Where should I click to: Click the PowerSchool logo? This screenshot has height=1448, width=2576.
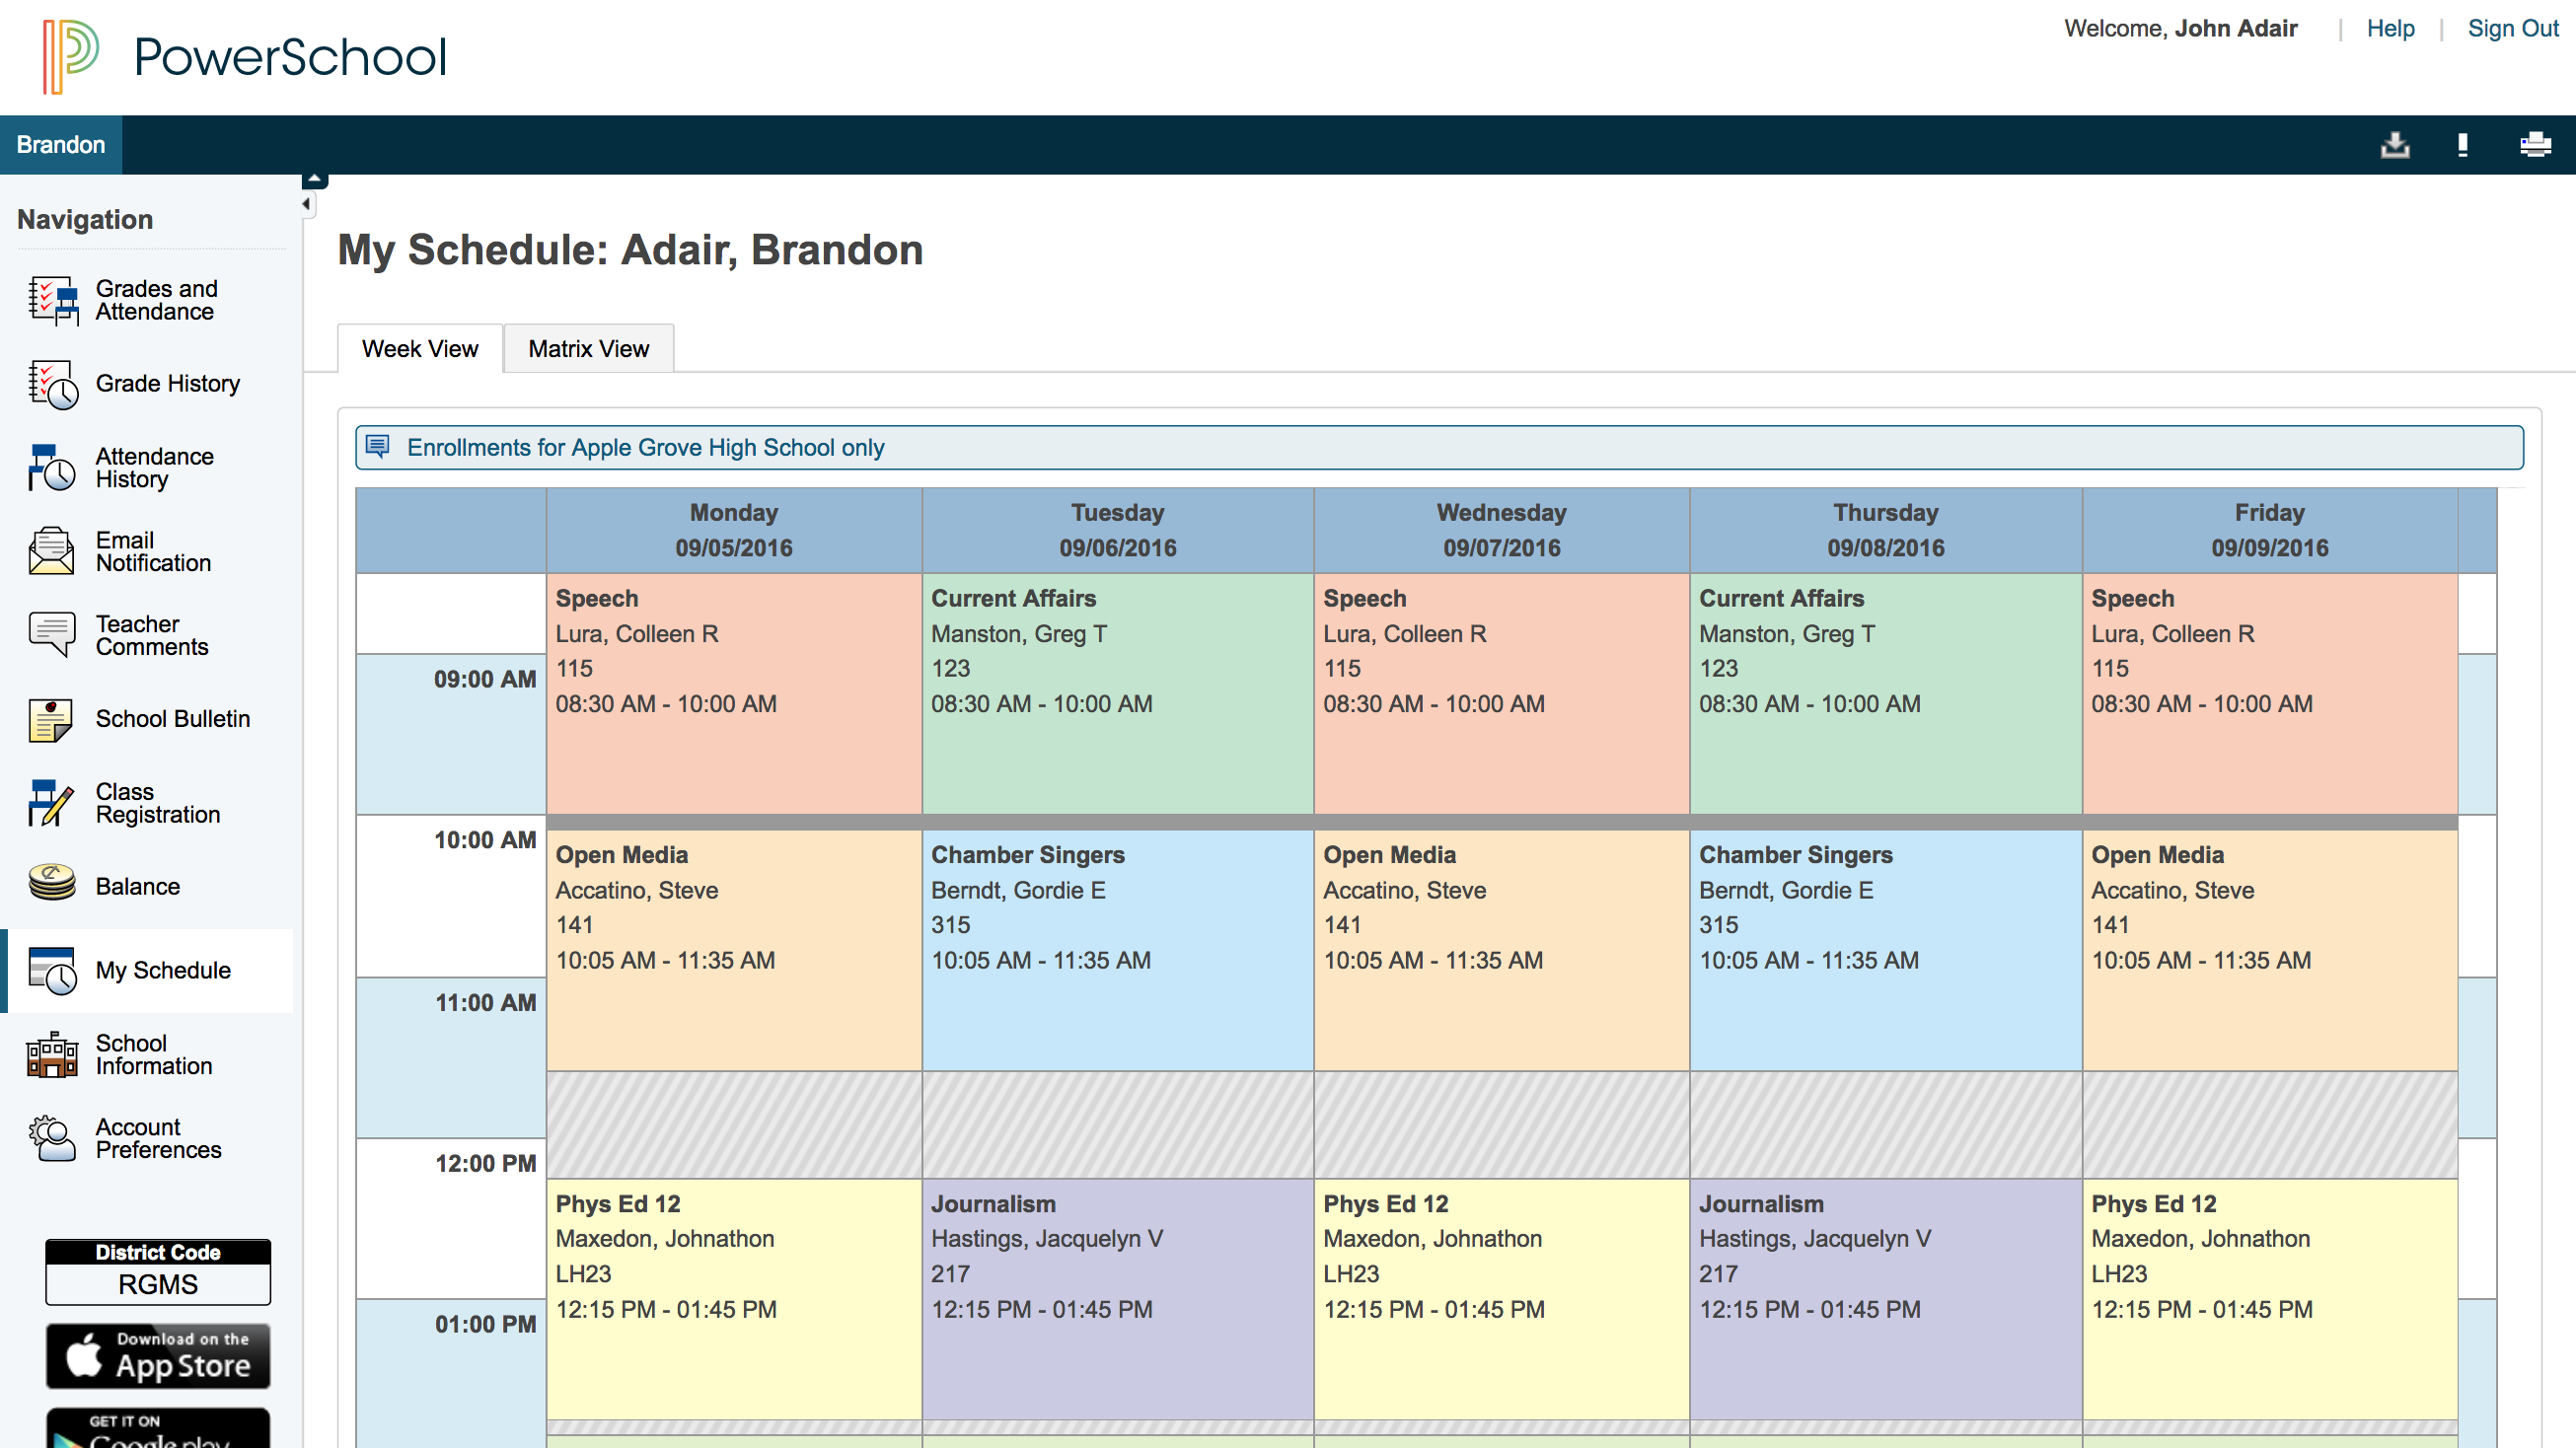pyautogui.click(x=243, y=57)
